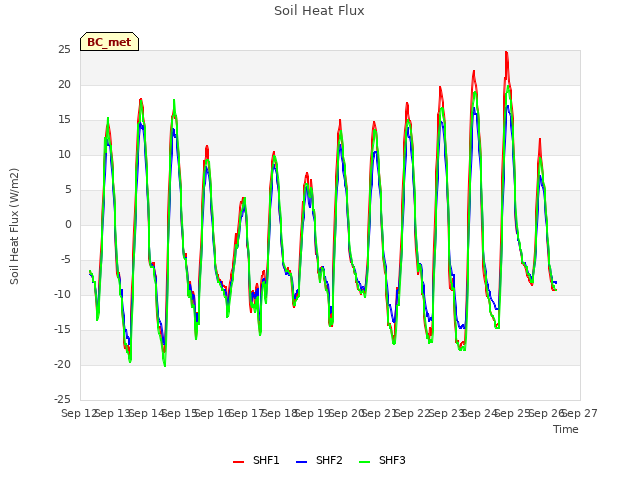Click the Sep 25 peak of the SHF1 line
This screenshot has width=640, height=480.
[506, 52]
